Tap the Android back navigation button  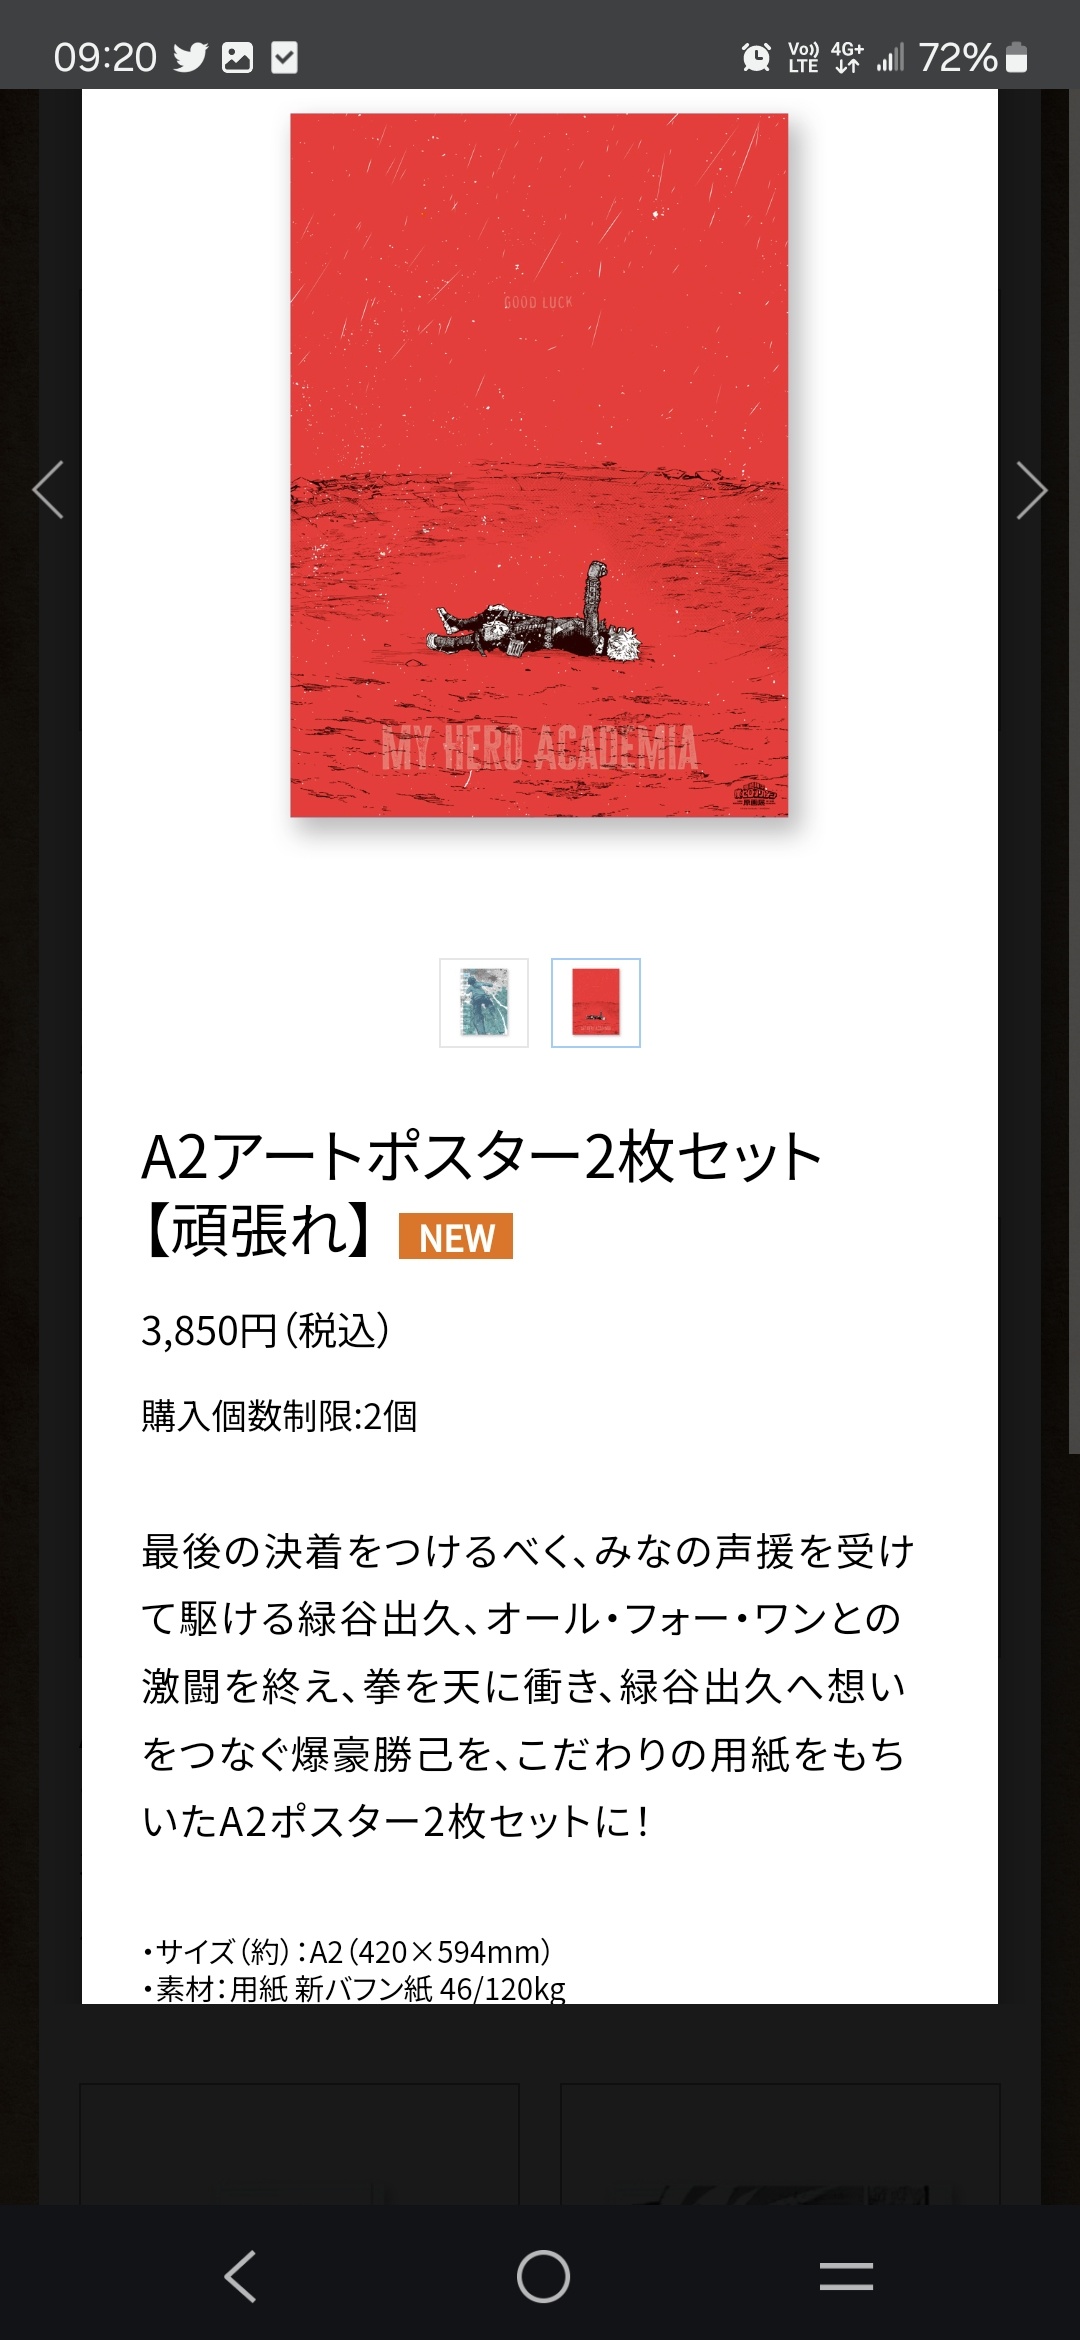pyautogui.click(x=240, y=2277)
